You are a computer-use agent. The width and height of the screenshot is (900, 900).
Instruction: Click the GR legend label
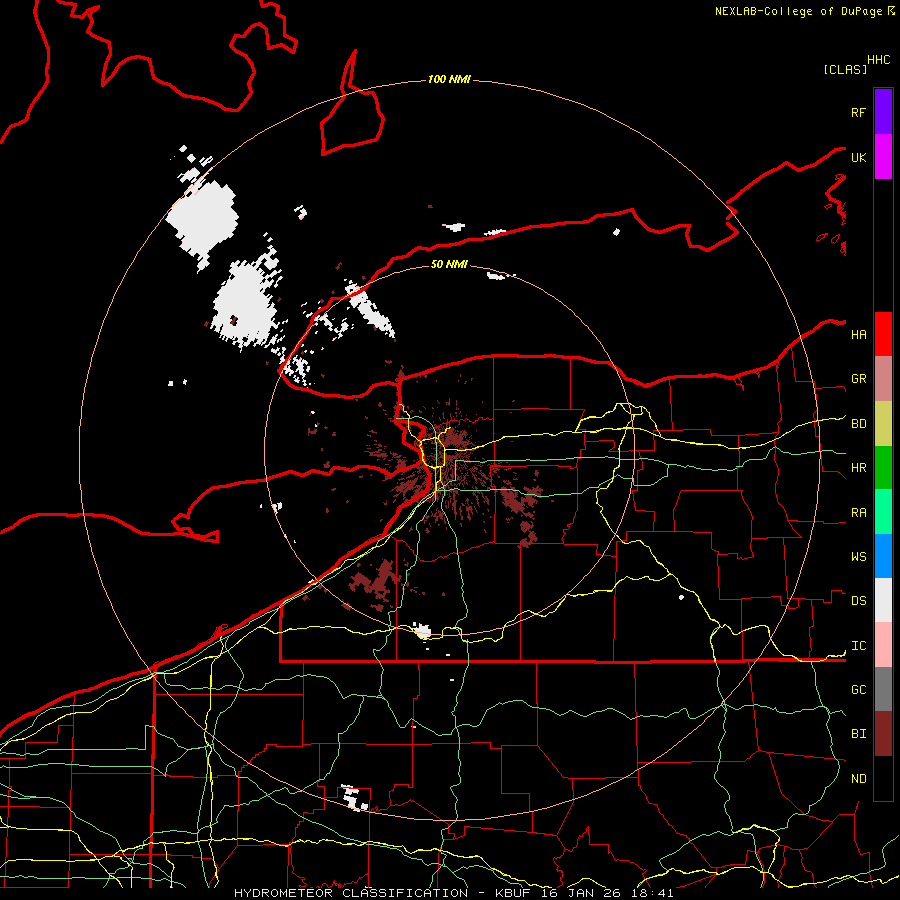[858, 379]
